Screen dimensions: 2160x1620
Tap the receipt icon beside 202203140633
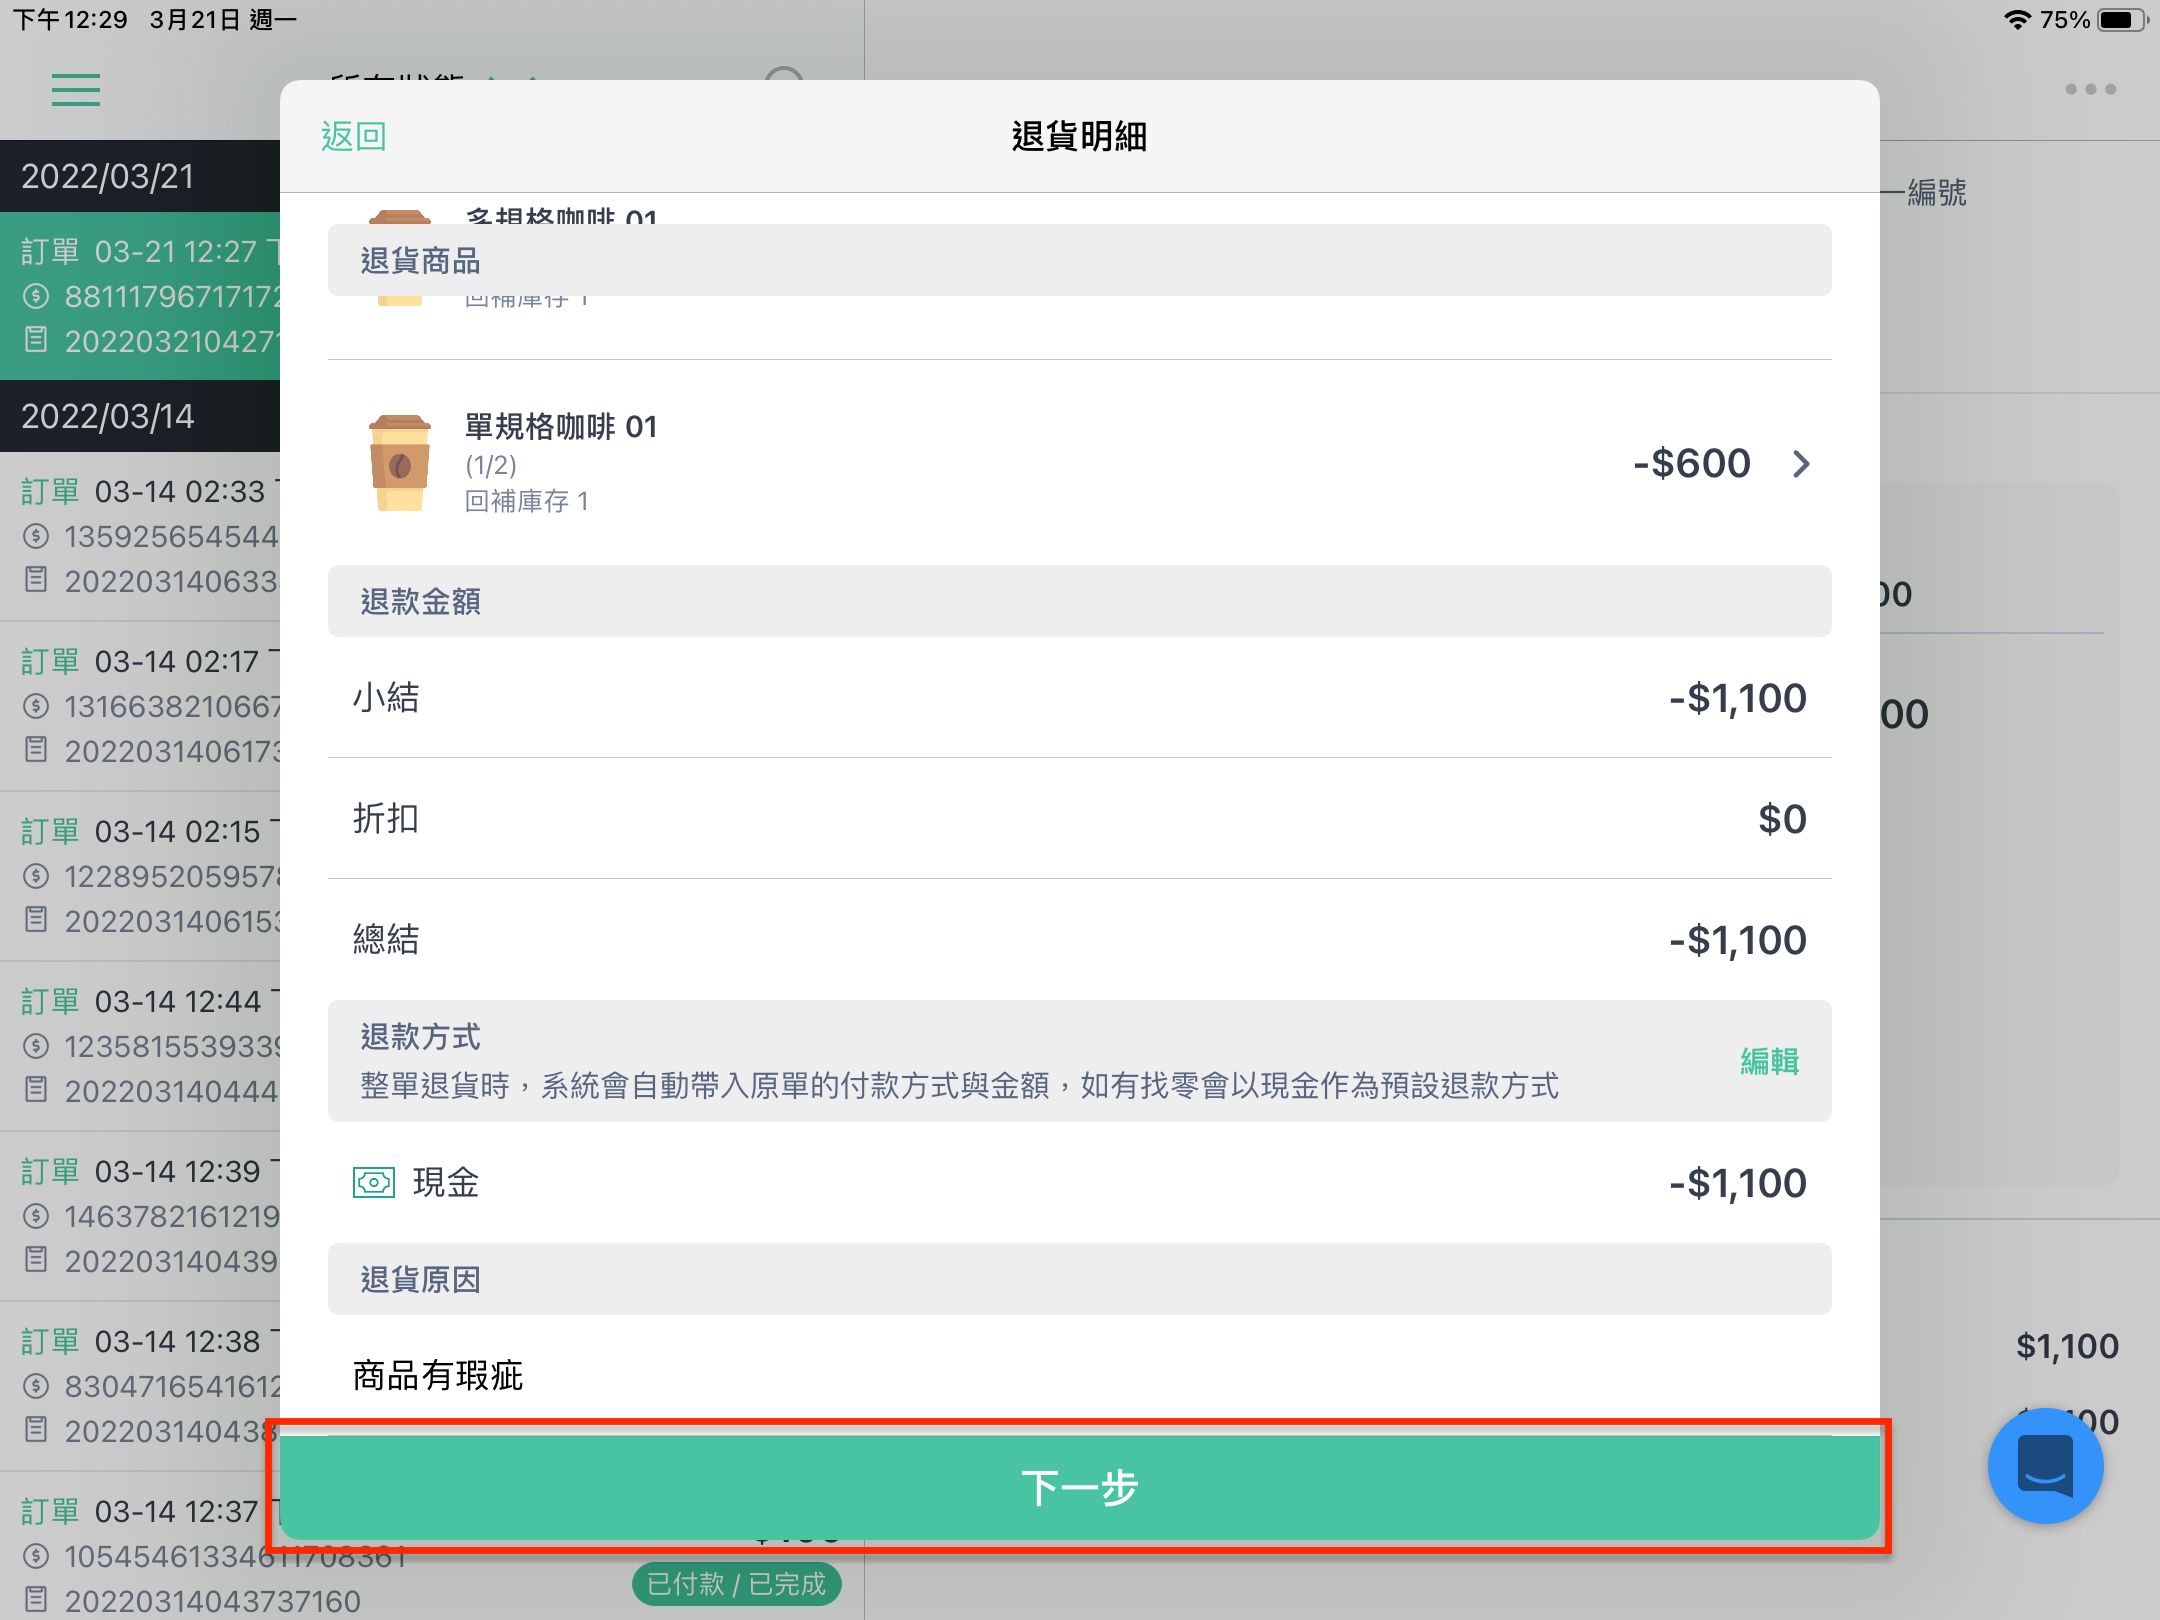coord(36,580)
